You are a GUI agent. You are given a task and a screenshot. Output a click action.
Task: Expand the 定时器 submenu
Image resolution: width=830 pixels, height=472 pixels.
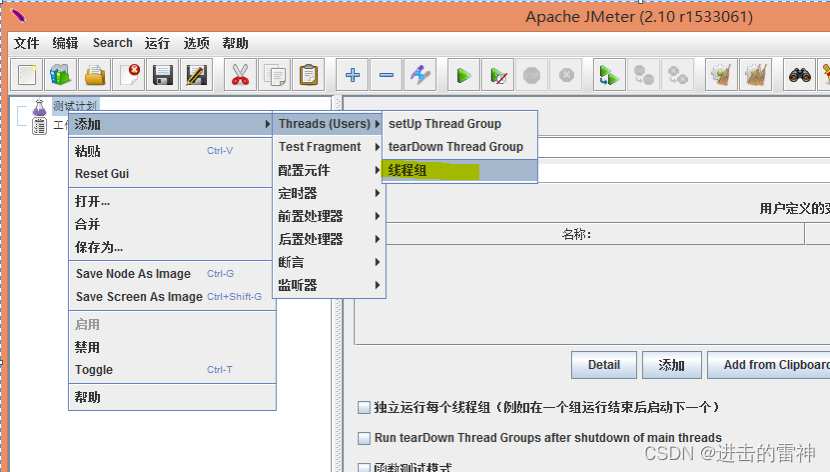point(329,193)
